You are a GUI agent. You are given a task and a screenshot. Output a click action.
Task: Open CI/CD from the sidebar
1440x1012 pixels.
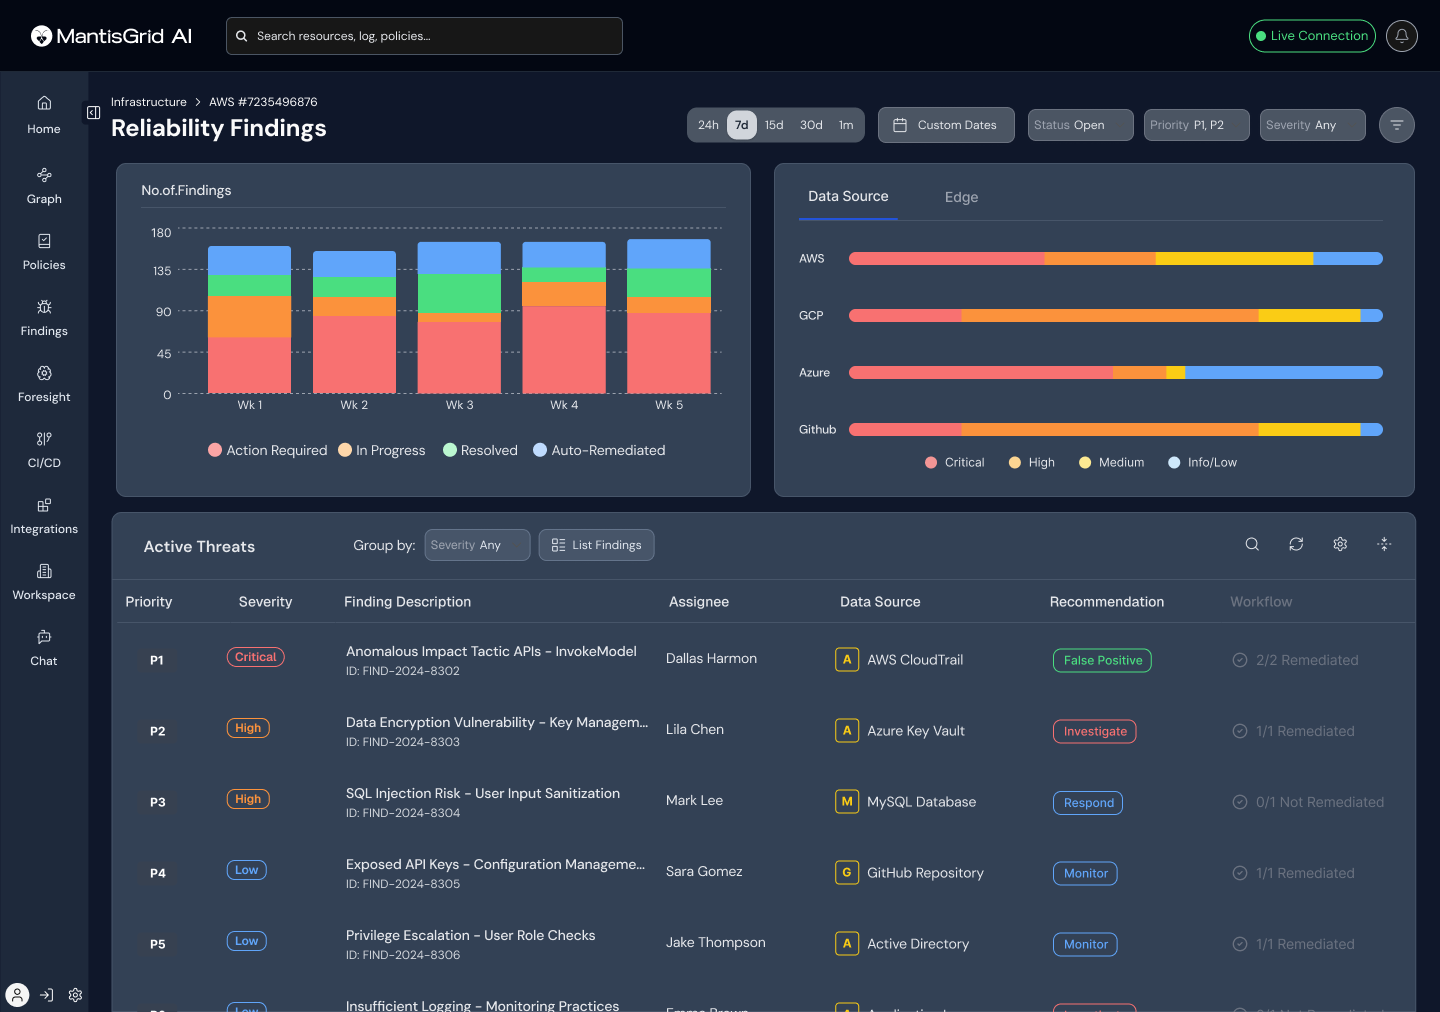tap(44, 450)
